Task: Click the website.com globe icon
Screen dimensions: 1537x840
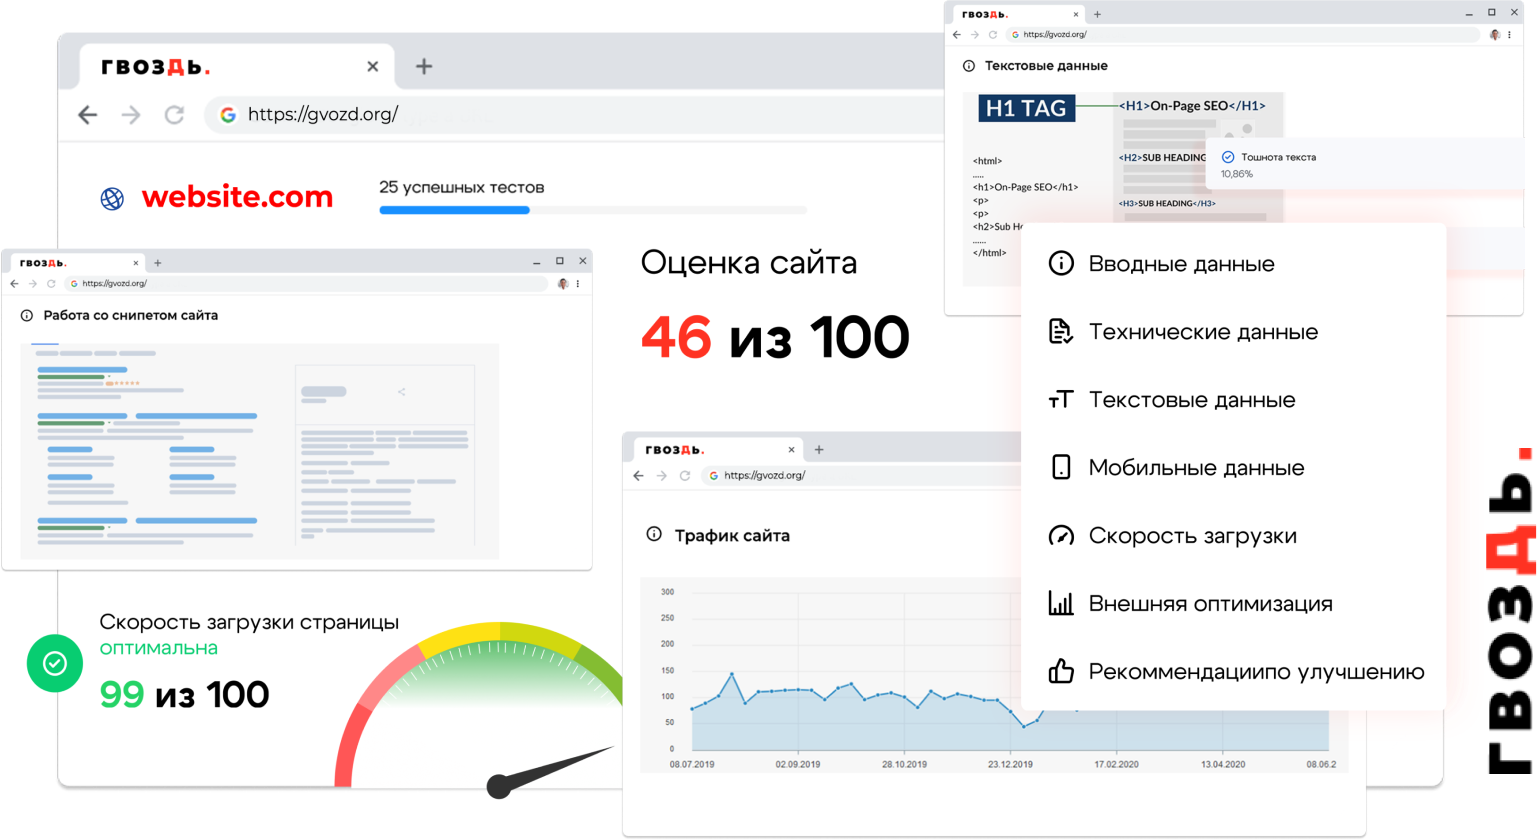Action: pyautogui.click(x=112, y=198)
